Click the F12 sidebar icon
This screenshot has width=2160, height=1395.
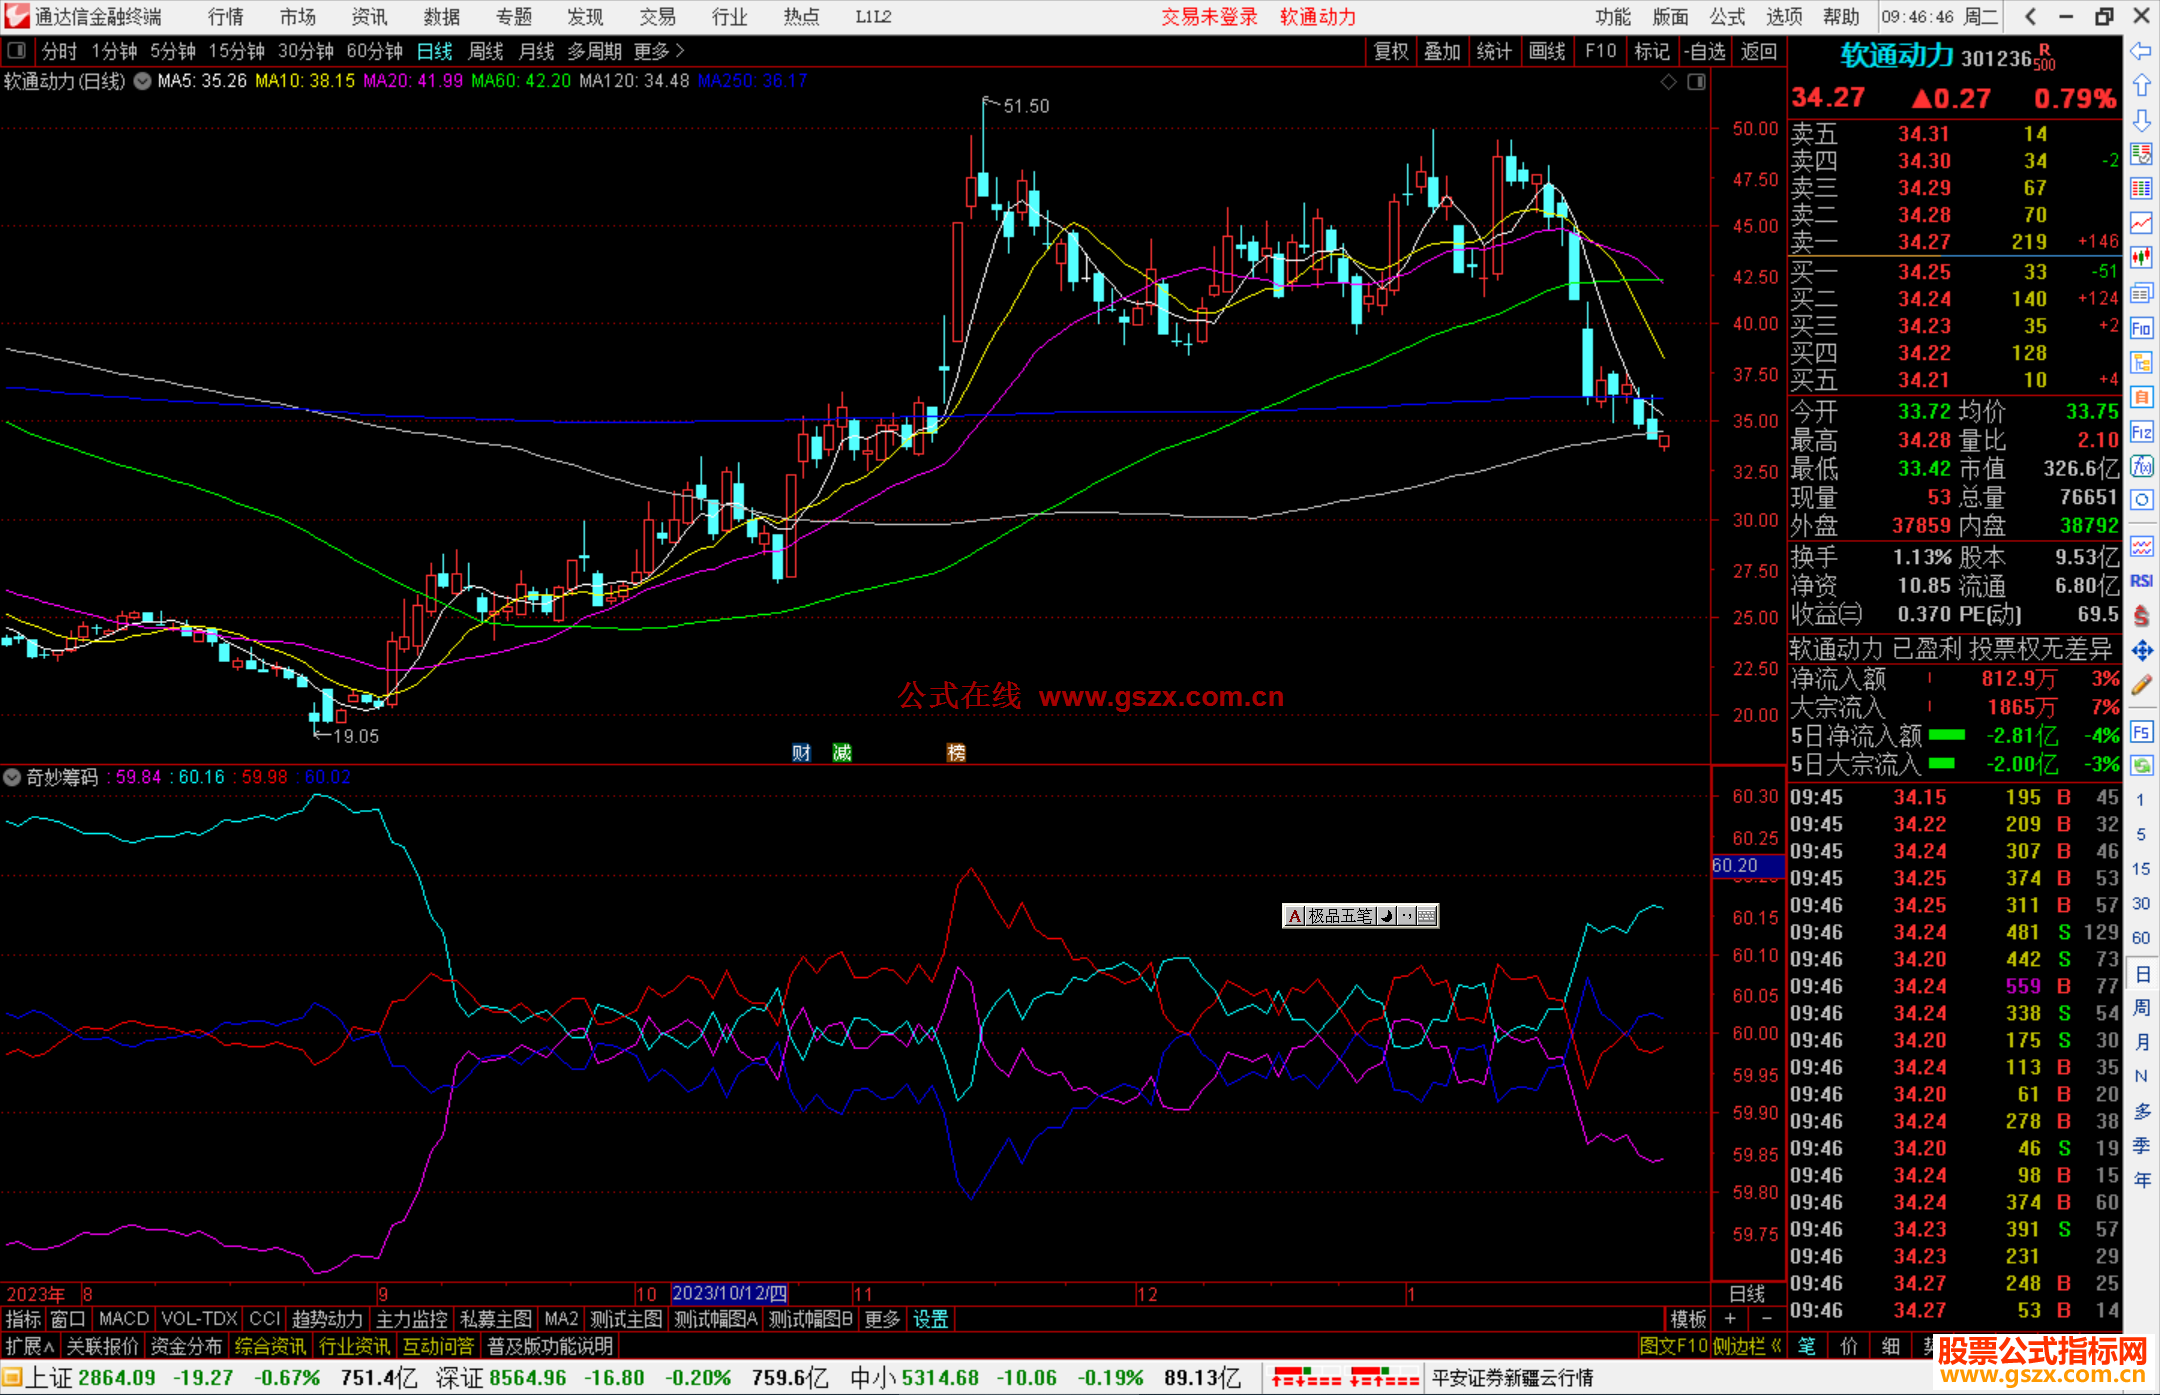pyautogui.click(x=2141, y=432)
